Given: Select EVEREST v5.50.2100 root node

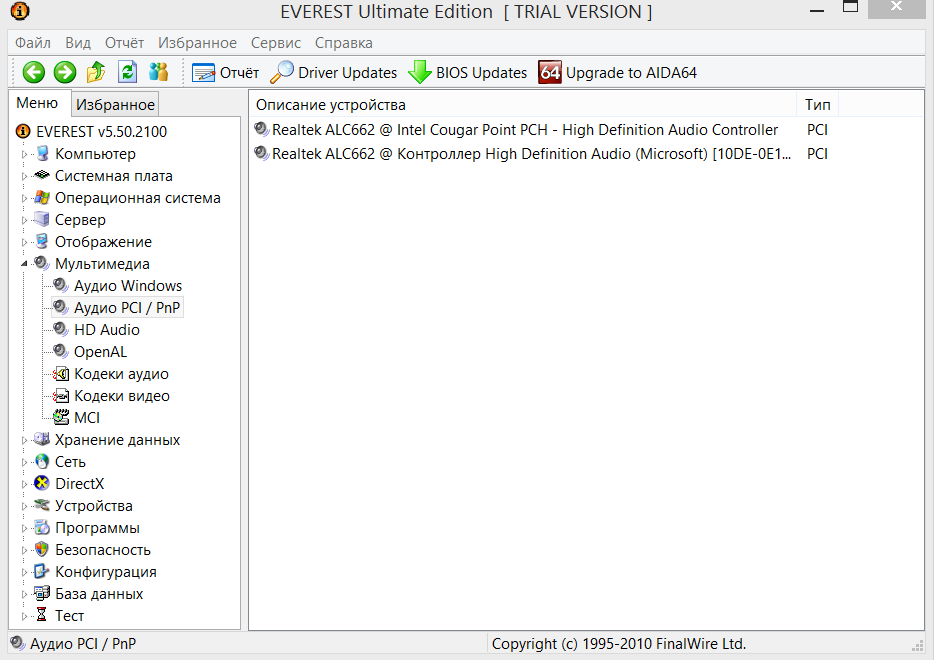Looking at the screenshot, I should pyautogui.click(x=101, y=132).
